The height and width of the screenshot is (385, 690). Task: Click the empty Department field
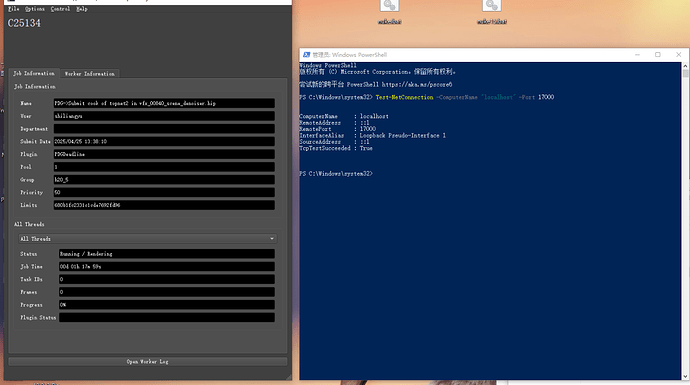click(x=164, y=129)
